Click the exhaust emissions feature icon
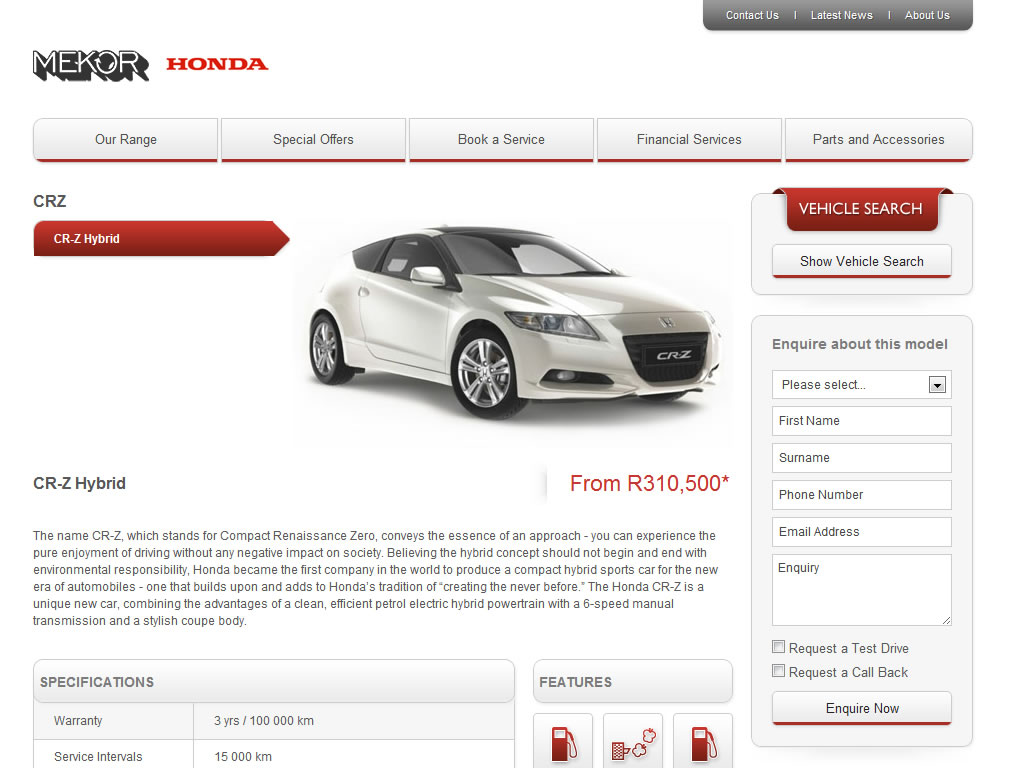Viewport: 1024px width, 768px height. click(x=633, y=742)
